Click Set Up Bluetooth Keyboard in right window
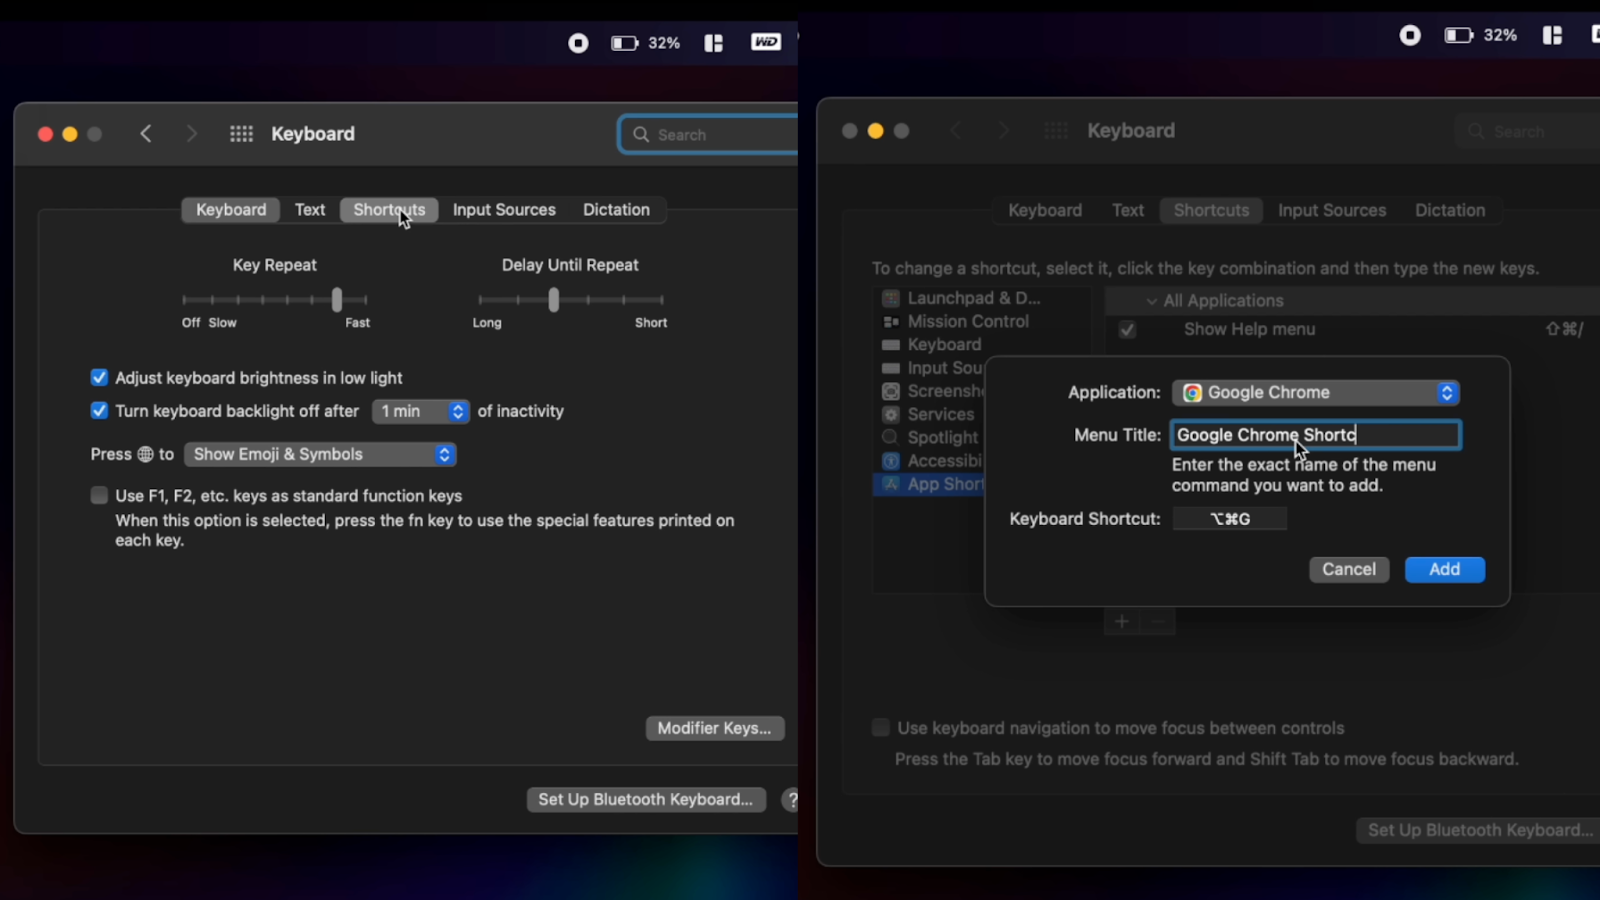The width and height of the screenshot is (1600, 900). [x=1479, y=830]
